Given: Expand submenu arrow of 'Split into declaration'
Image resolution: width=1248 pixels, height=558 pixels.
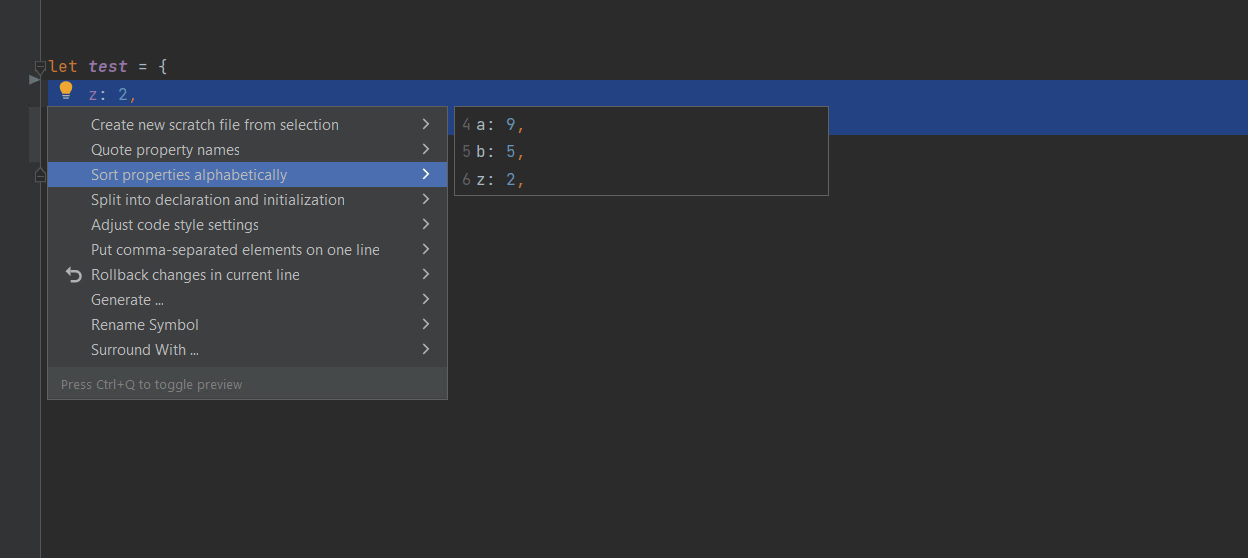Looking at the screenshot, I should (x=426, y=199).
